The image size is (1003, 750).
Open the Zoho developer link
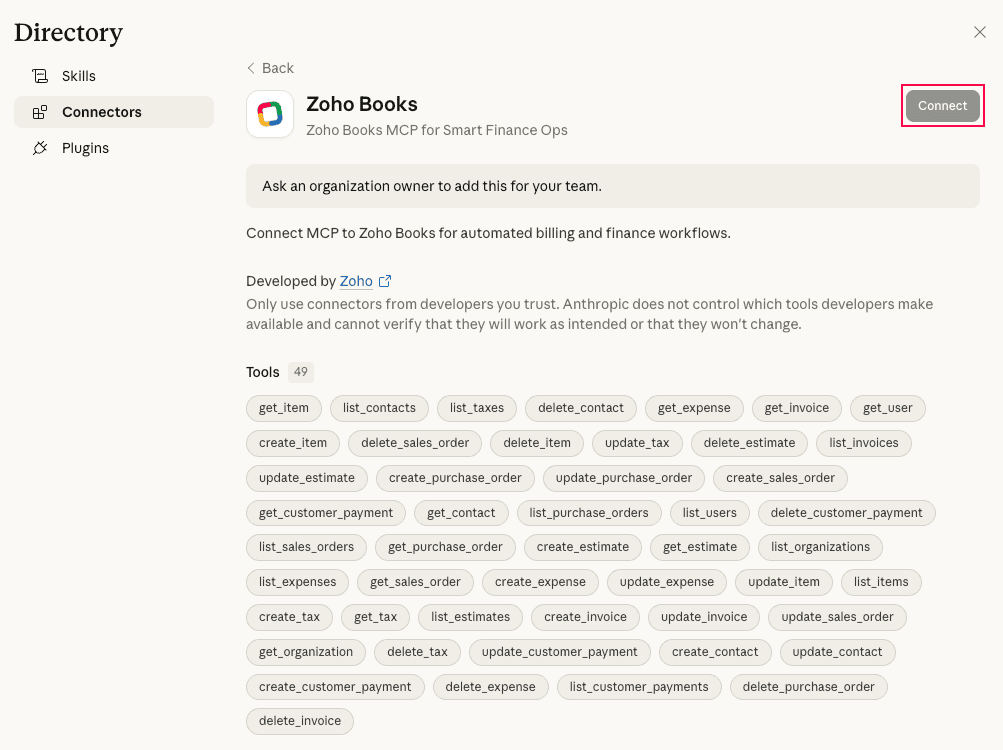(357, 281)
